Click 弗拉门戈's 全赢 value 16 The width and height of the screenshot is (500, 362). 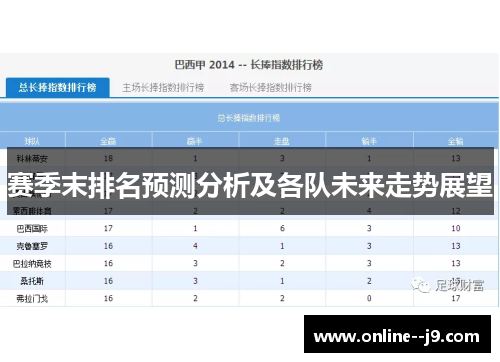click(x=108, y=298)
